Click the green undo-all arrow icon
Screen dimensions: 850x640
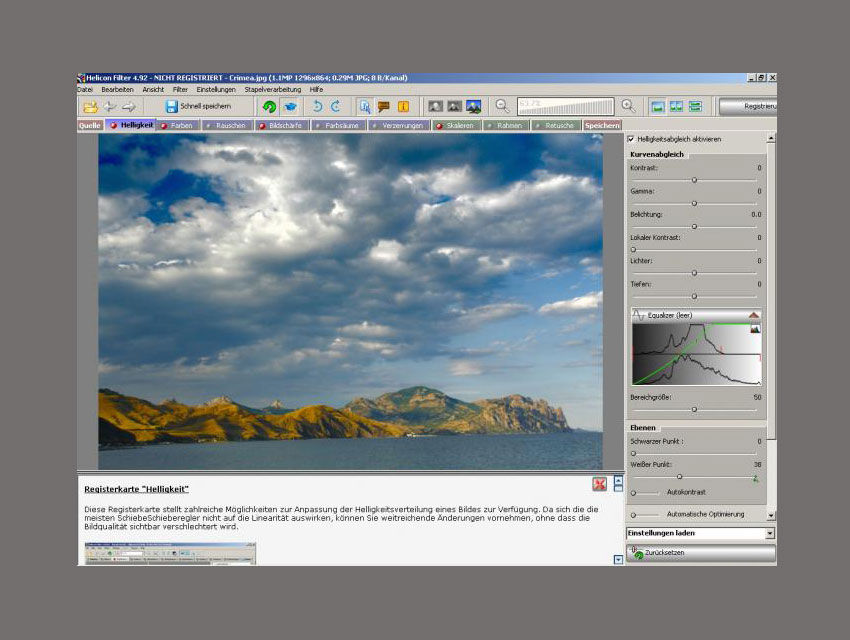[x=269, y=107]
